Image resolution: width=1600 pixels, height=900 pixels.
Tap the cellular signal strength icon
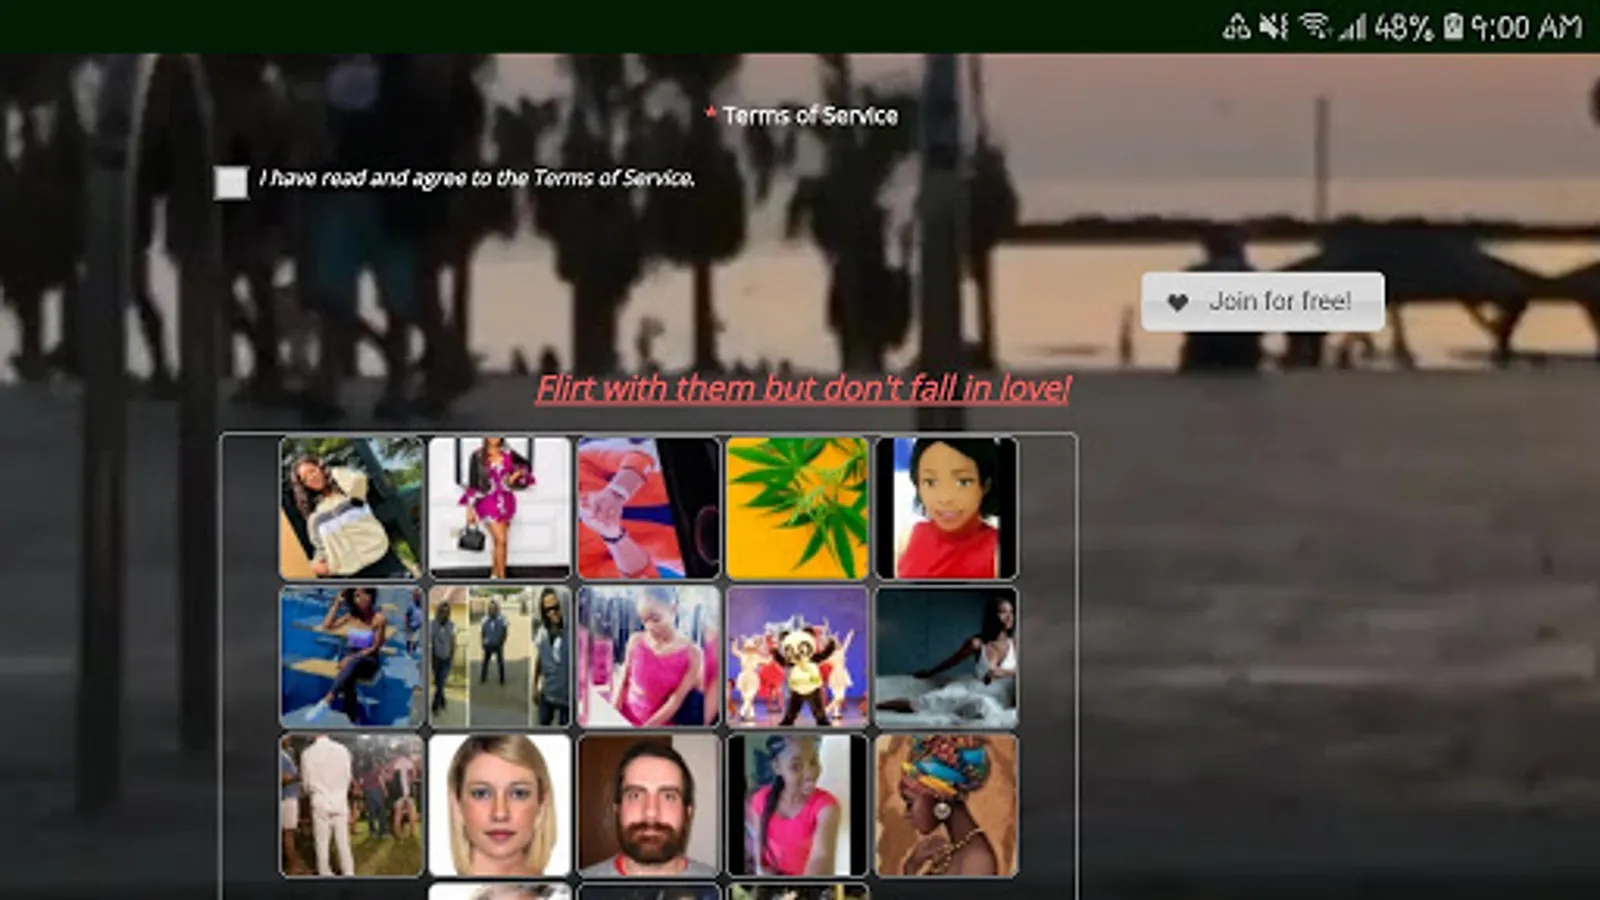1352,27
